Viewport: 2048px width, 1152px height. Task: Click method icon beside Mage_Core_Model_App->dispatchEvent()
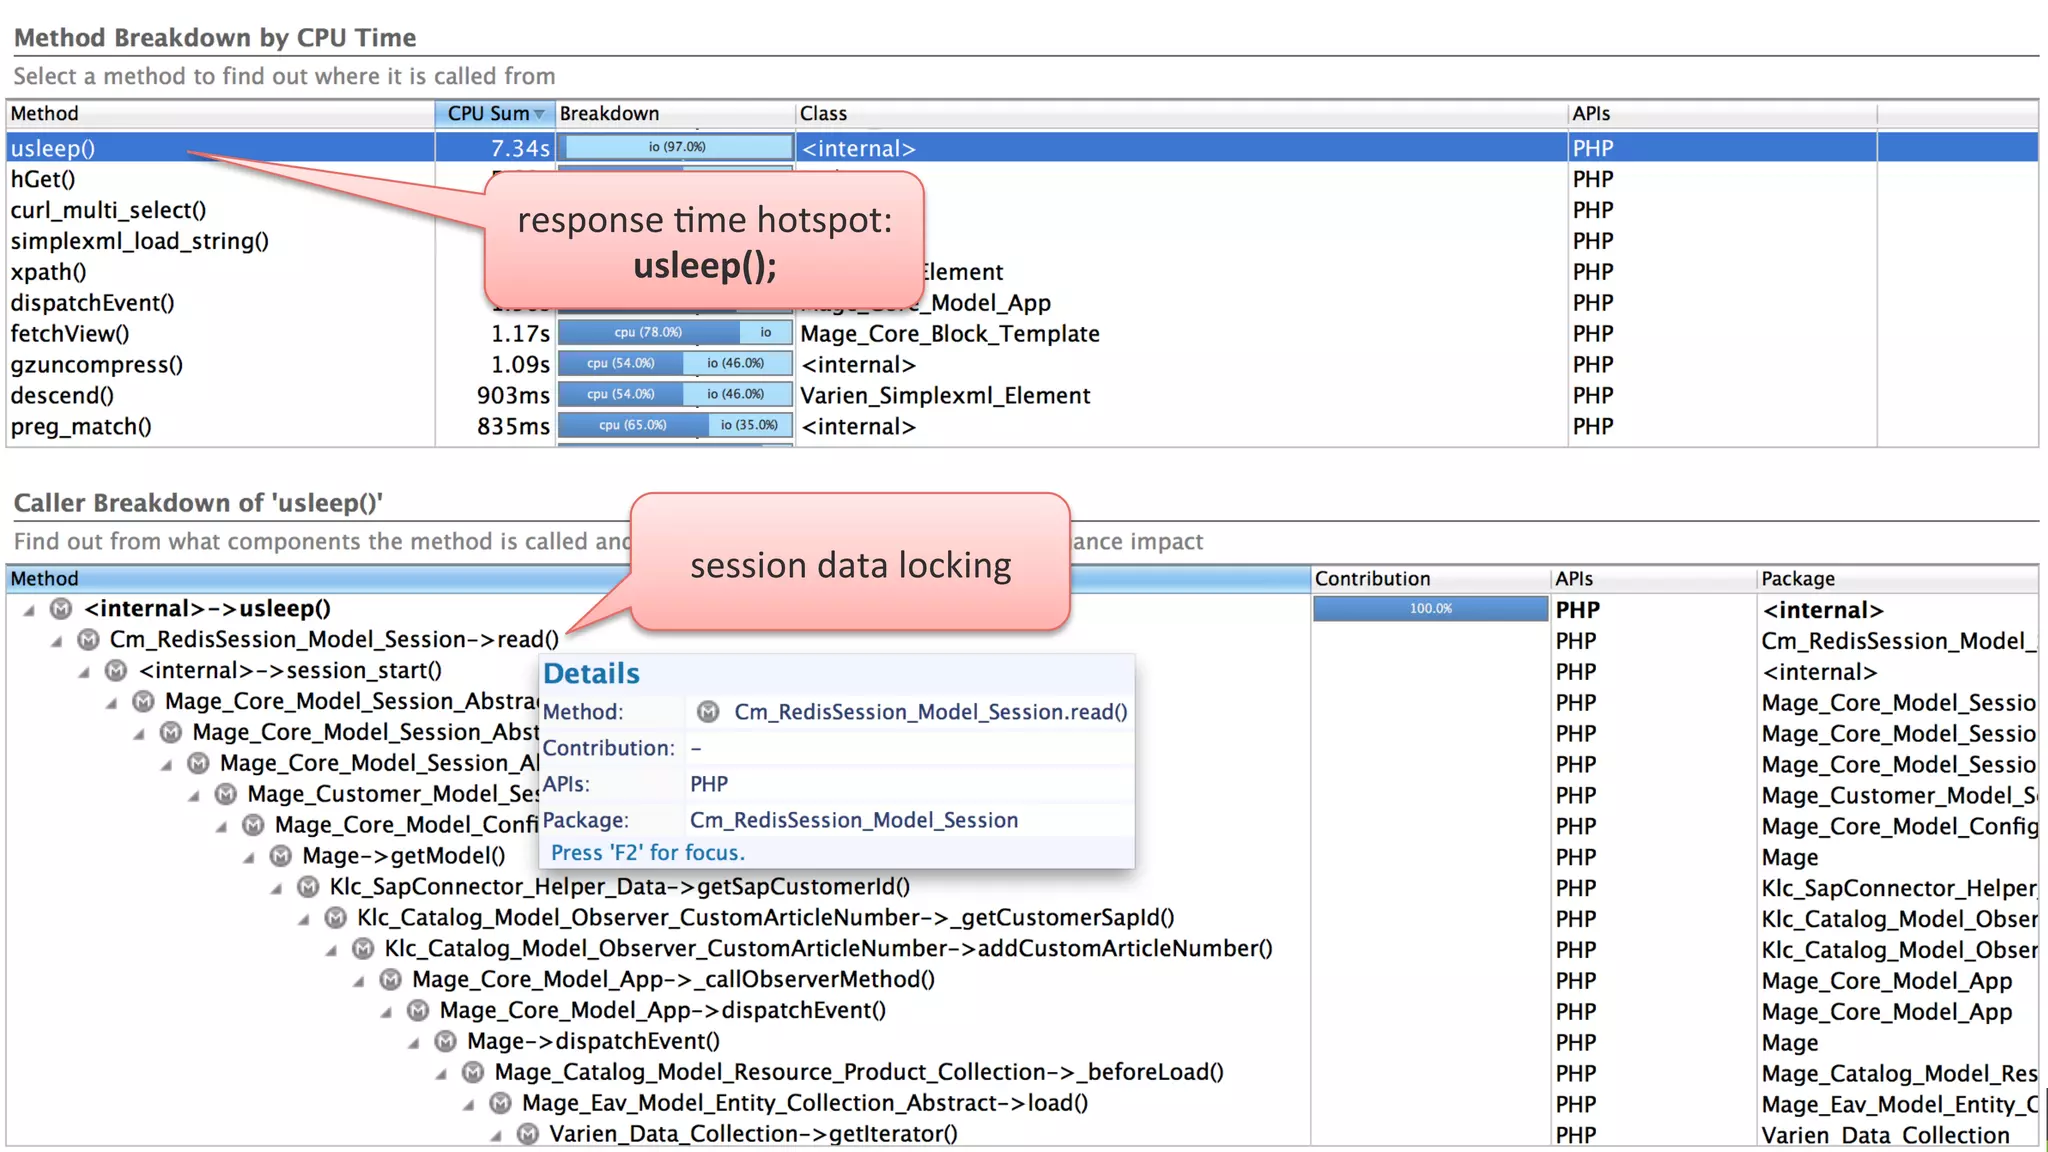[x=418, y=1010]
